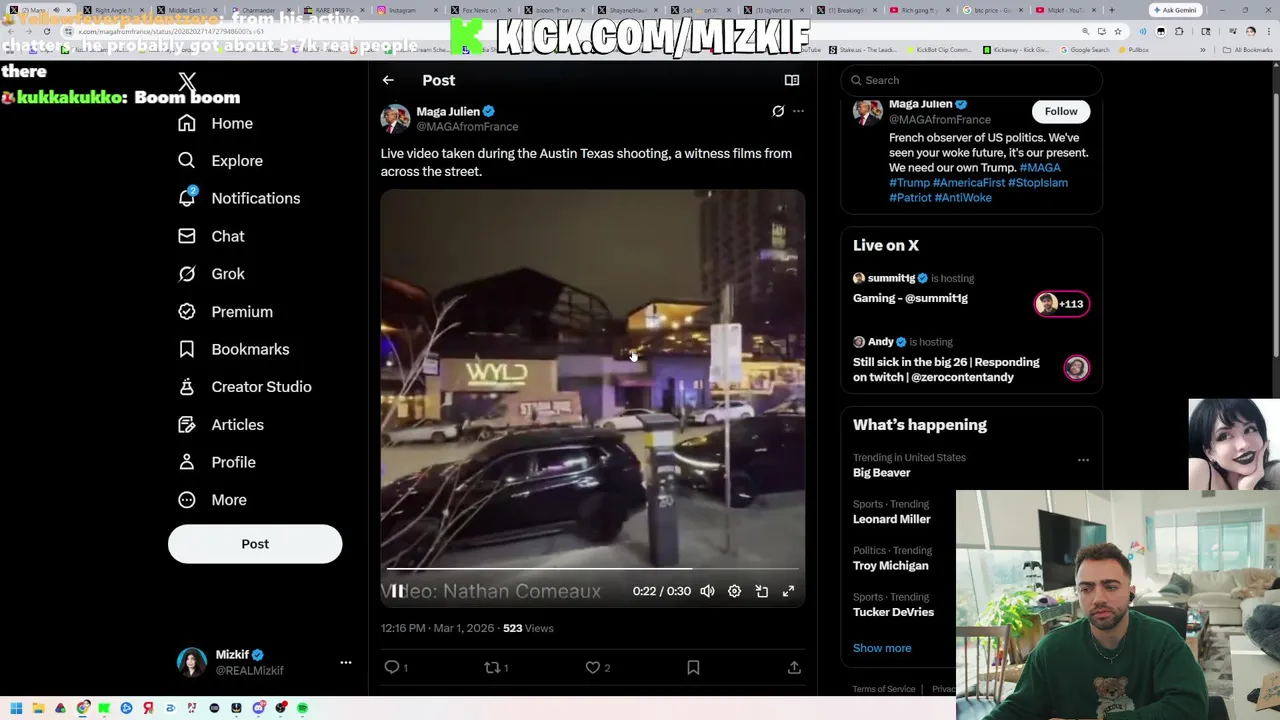The image size is (1280, 720).
Task: Click the #StopIslam hashtag
Action: (1038, 183)
